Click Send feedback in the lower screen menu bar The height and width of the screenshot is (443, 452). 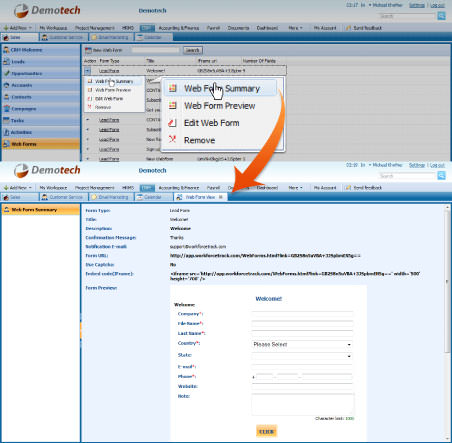[x=364, y=188]
